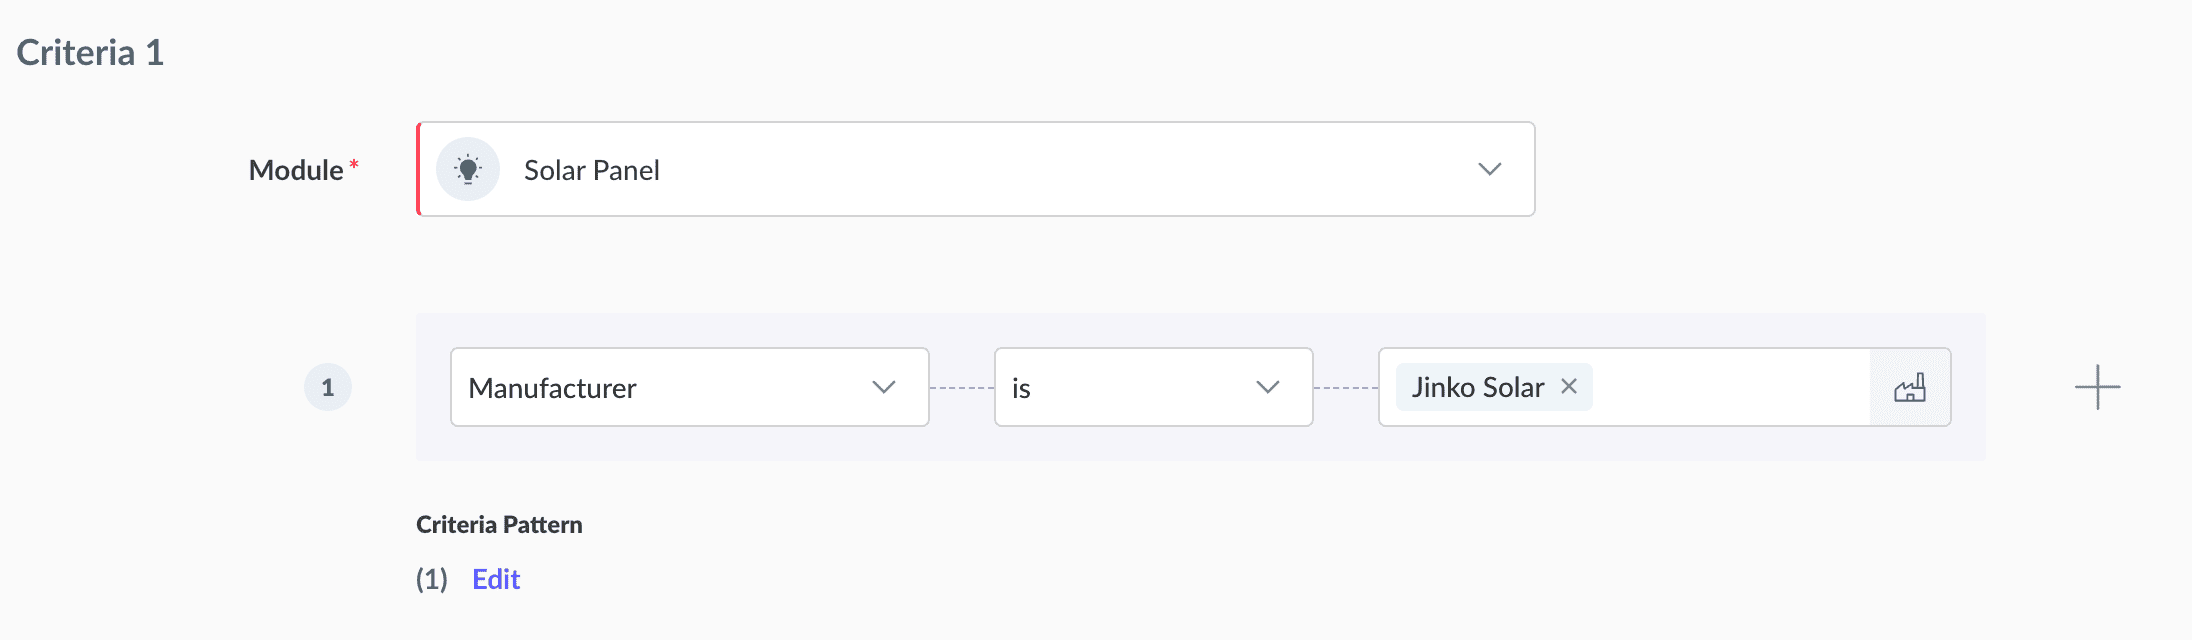The width and height of the screenshot is (2192, 640).
Task: Click the row number 1 badge
Action: pos(328,387)
